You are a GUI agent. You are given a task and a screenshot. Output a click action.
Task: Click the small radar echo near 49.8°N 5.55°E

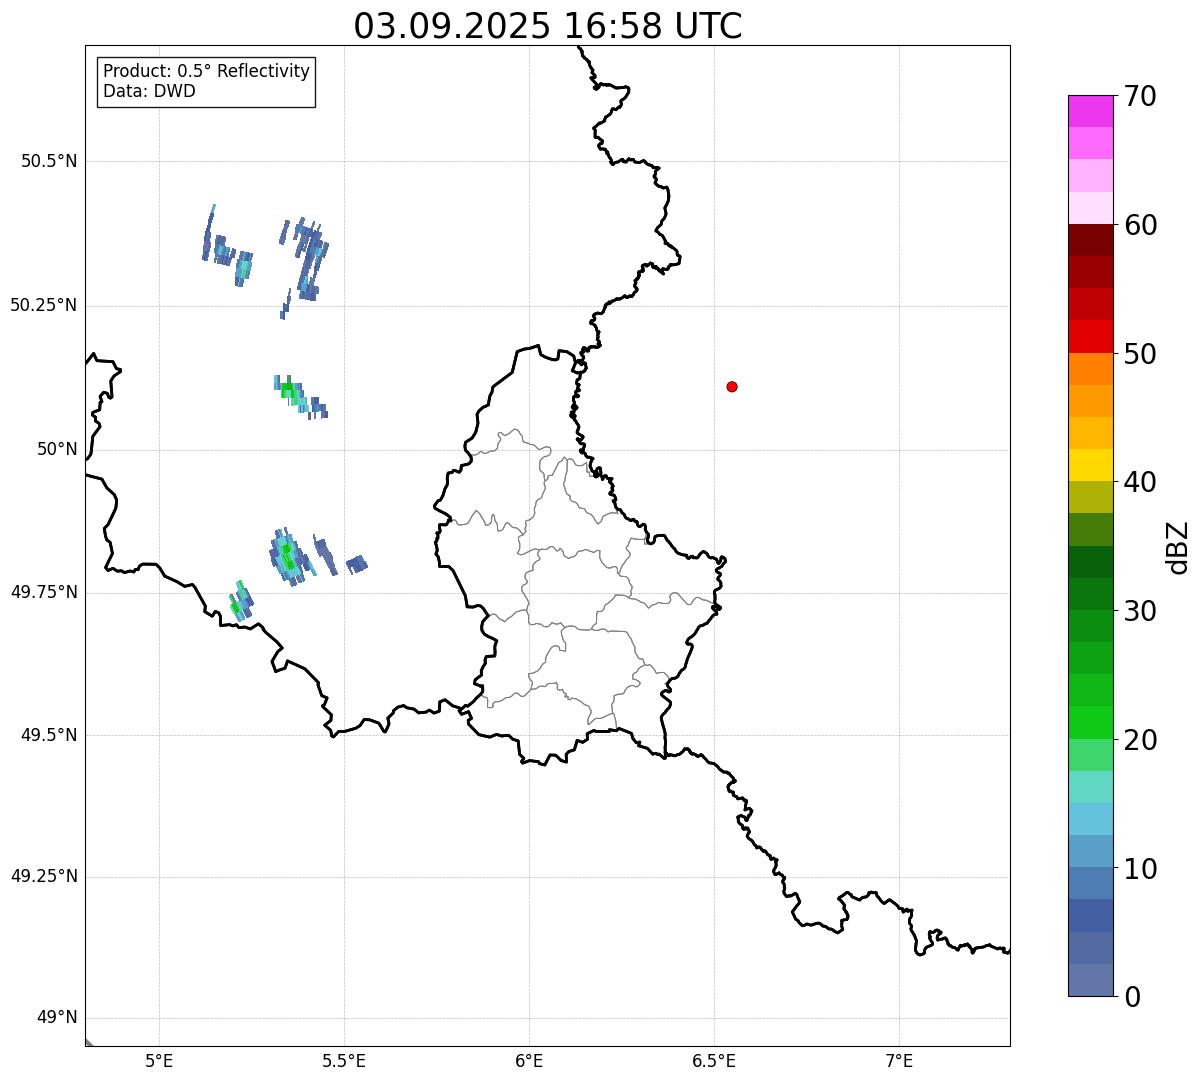pos(357,564)
